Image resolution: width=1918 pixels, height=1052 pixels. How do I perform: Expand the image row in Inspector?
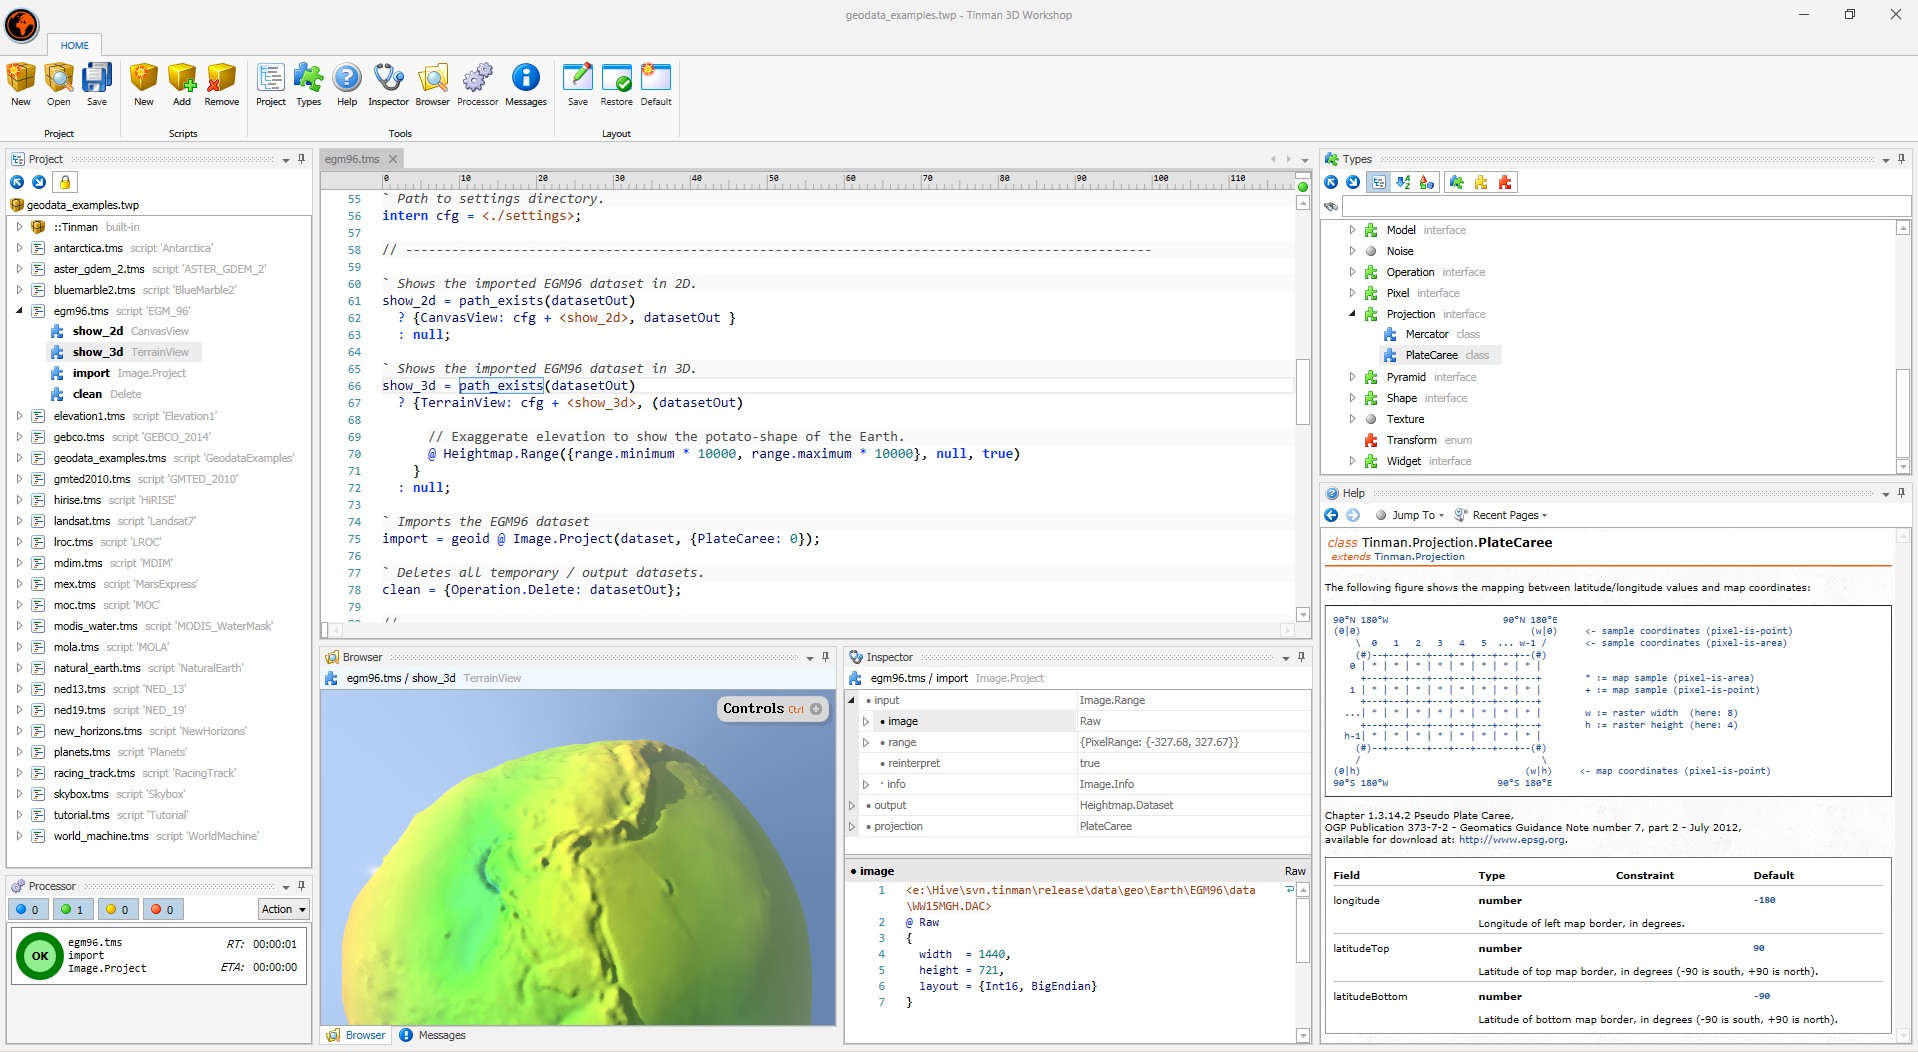pyautogui.click(x=866, y=721)
